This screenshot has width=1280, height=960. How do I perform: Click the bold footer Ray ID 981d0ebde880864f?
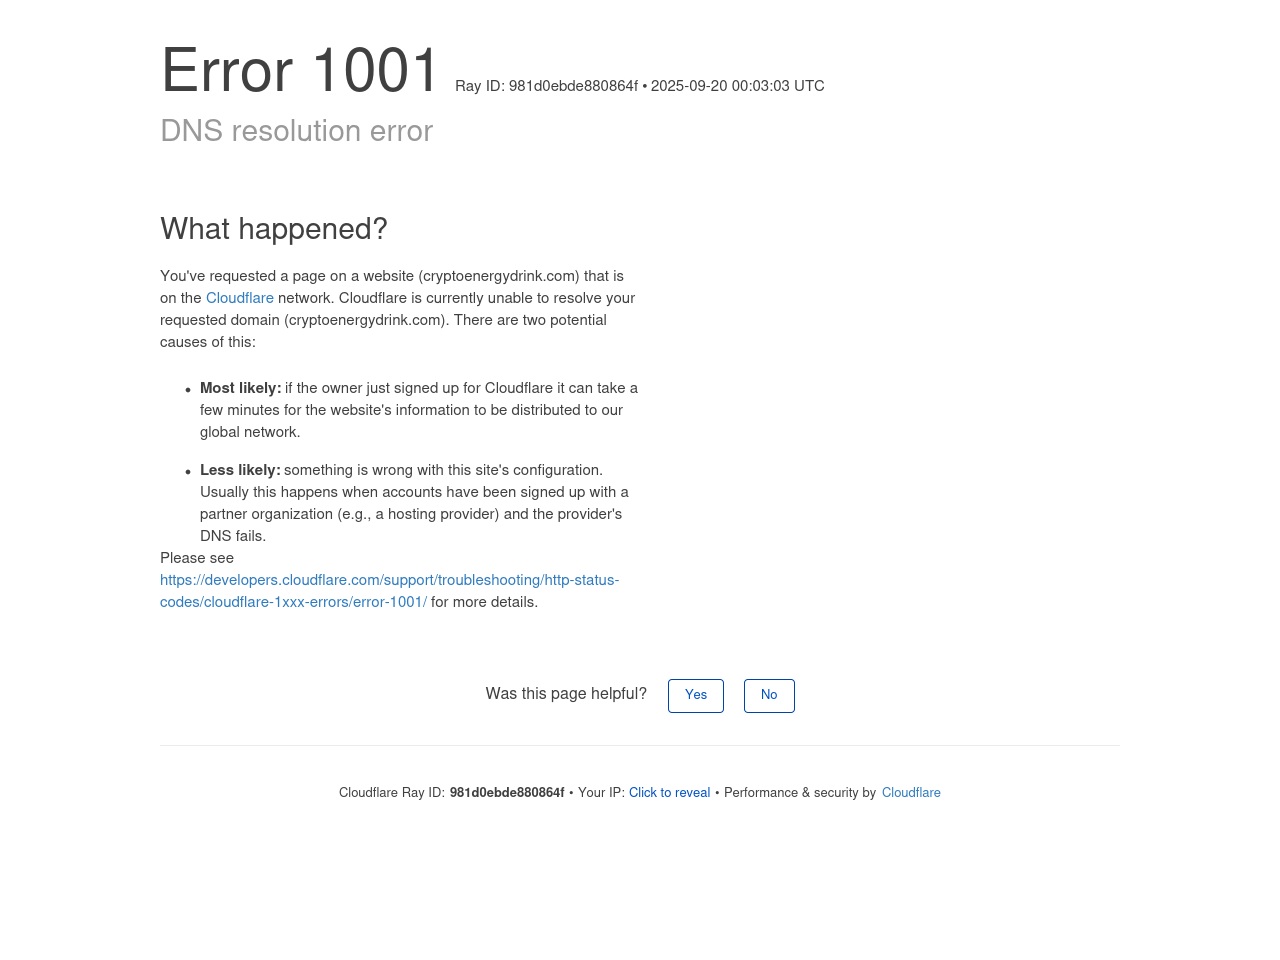(x=507, y=793)
